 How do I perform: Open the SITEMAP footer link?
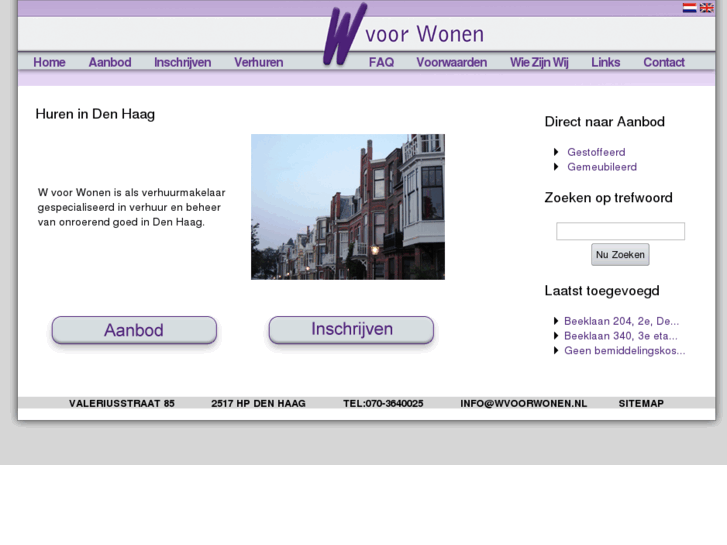(x=641, y=404)
